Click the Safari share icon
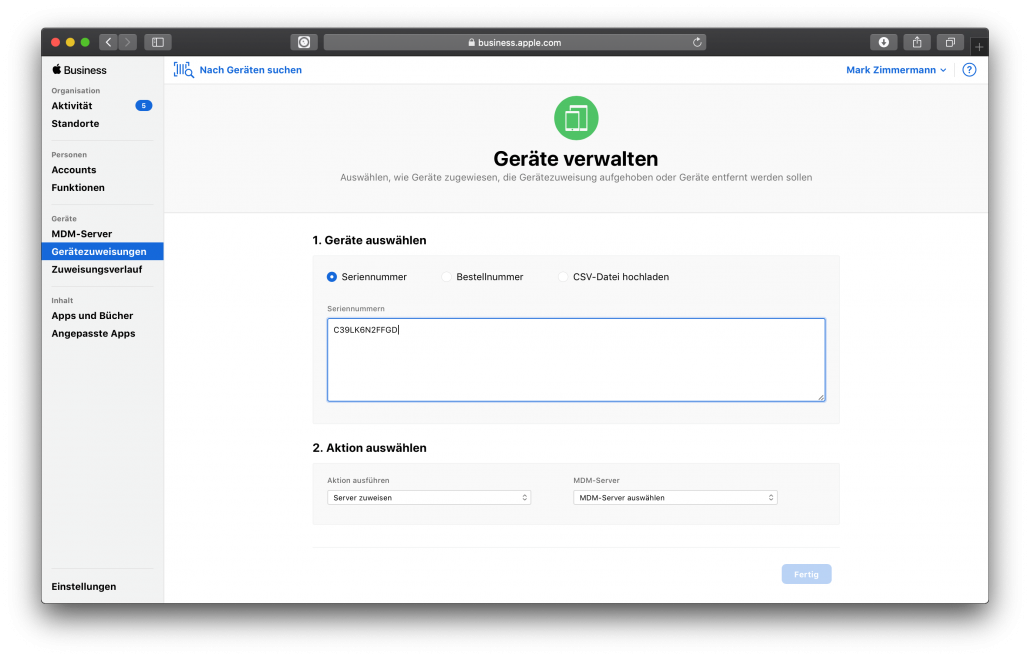Viewport: 1030px width, 658px height. pos(917,42)
